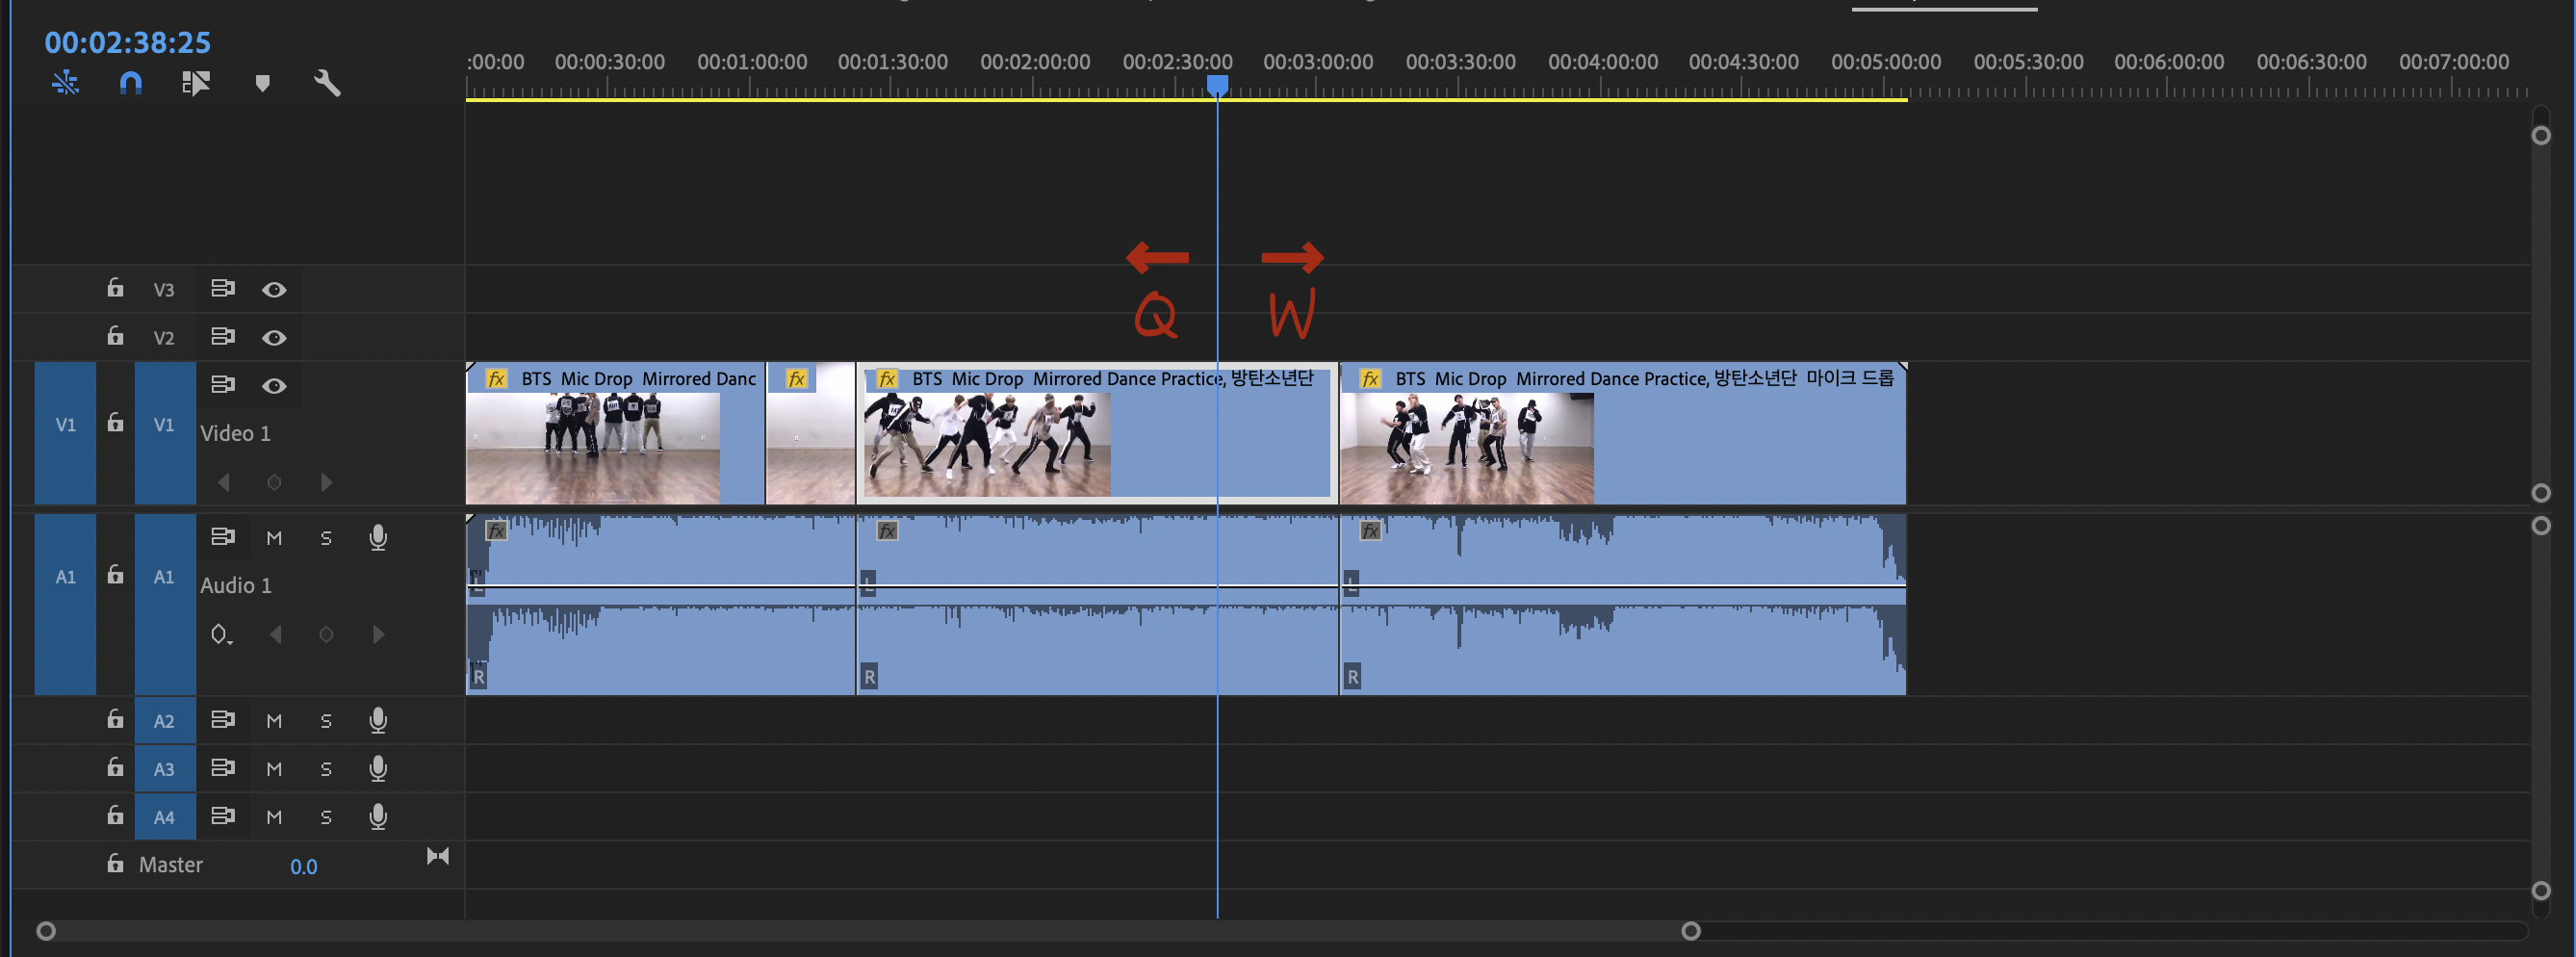Image resolution: width=2576 pixels, height=957 pixels.
Task: Toggle A1 track targeting button
Action: [164, 604]
